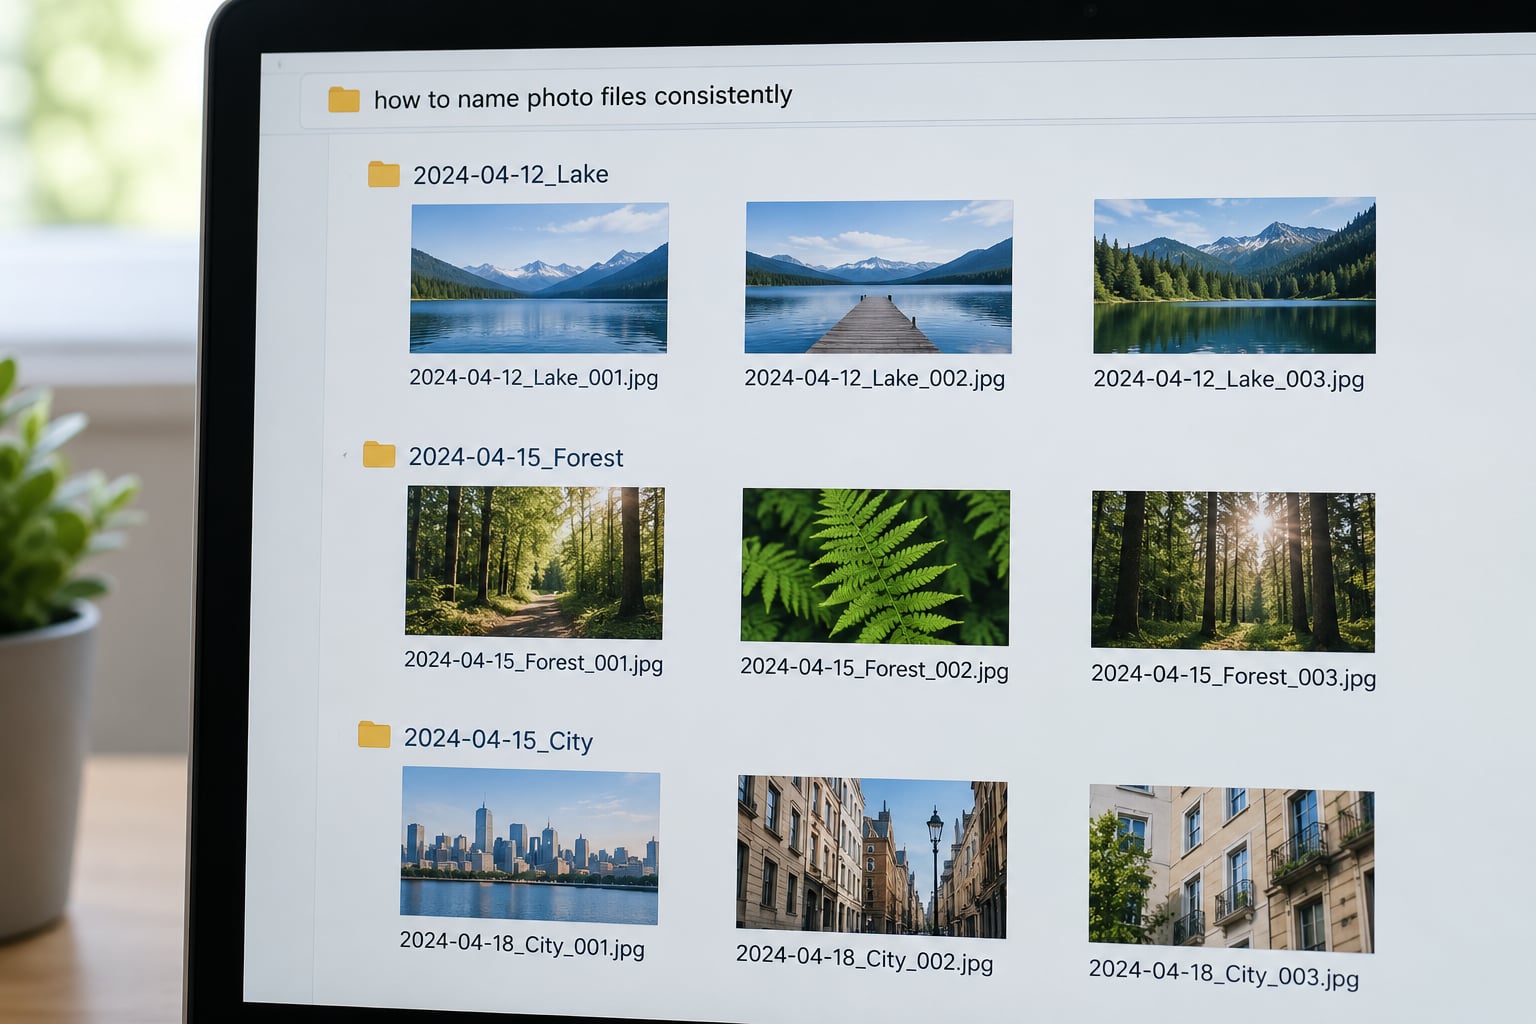Click file name 2024-04-12_Lake_002.jpg
Screen dimensions: 1536x1024
tap(874, 378)
